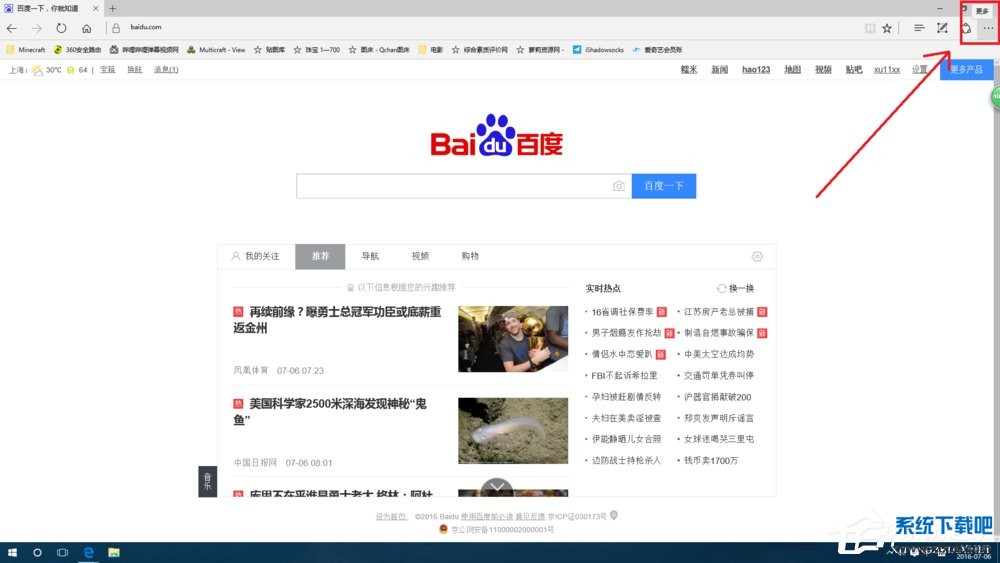Open hot topic 中美太空达成均势
1000x563 pixels.
(x=719, y=354)
